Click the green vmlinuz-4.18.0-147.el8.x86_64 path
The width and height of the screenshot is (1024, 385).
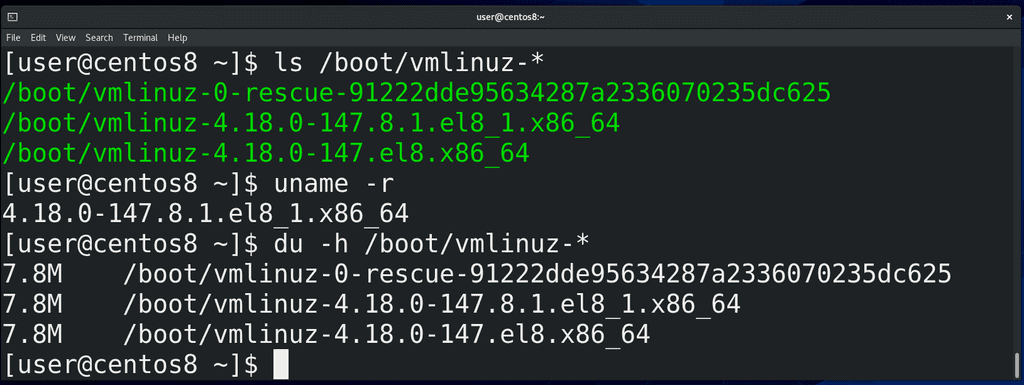point(266,153)
